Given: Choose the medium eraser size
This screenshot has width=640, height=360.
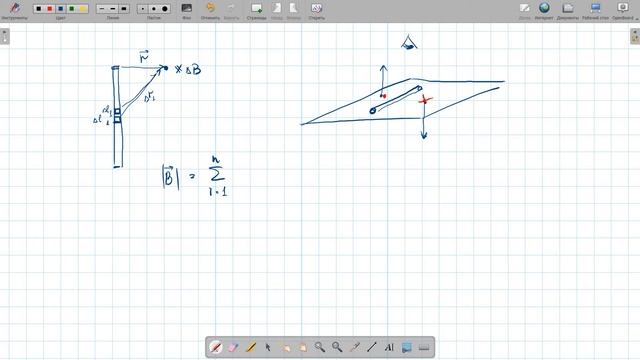Looking at the screenshot, I should [x=154, y=9].
